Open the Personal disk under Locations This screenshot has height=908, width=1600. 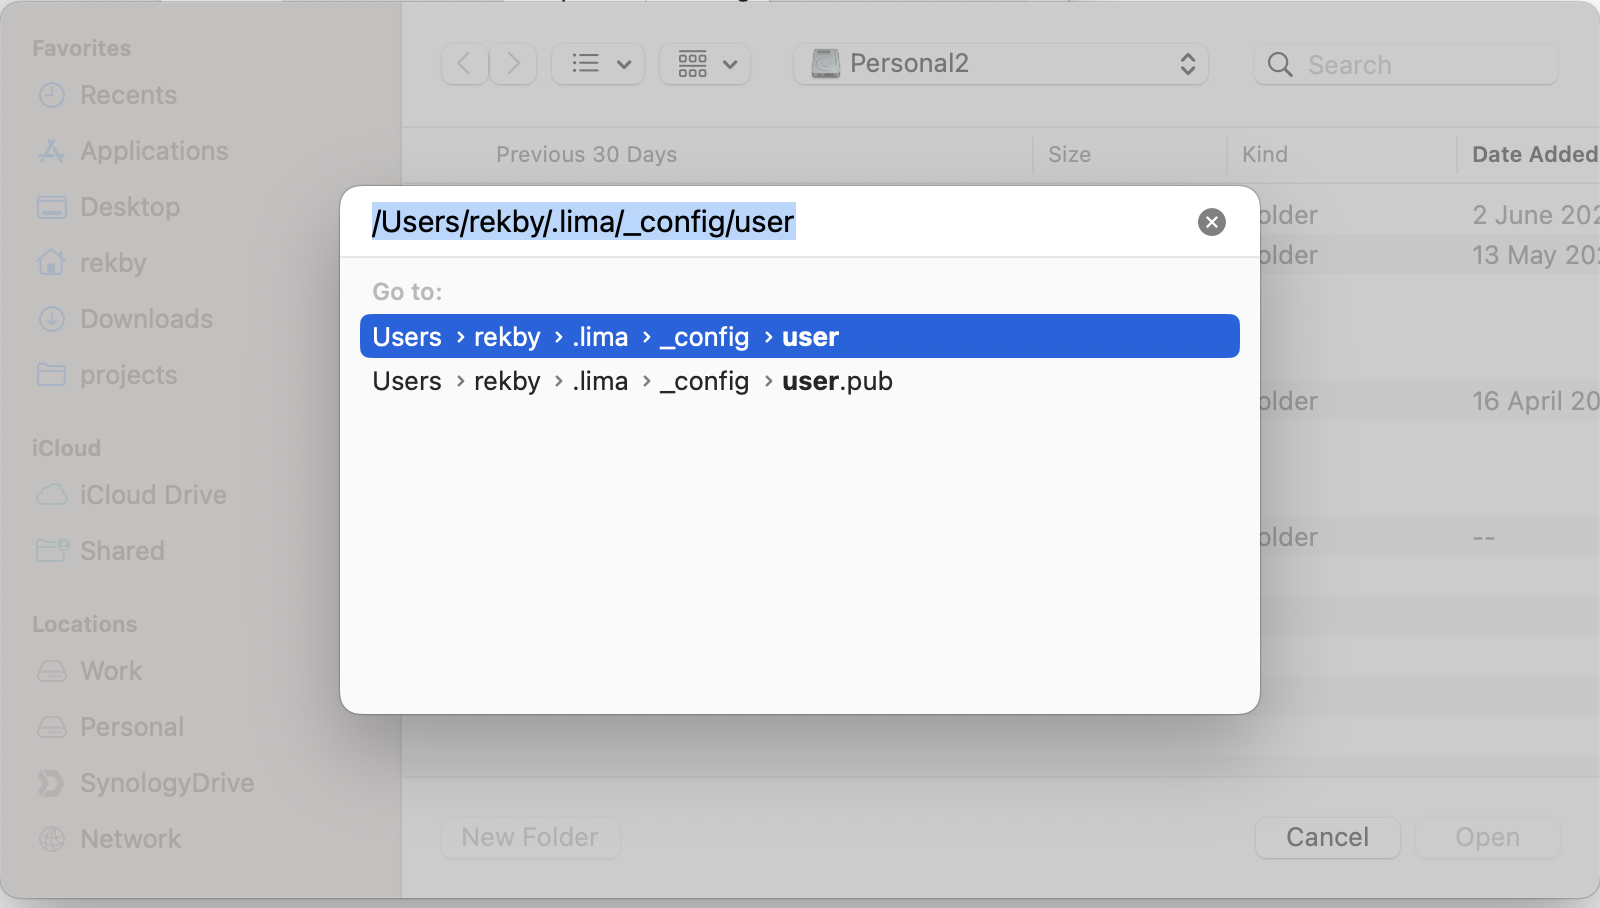pos(132,727)
